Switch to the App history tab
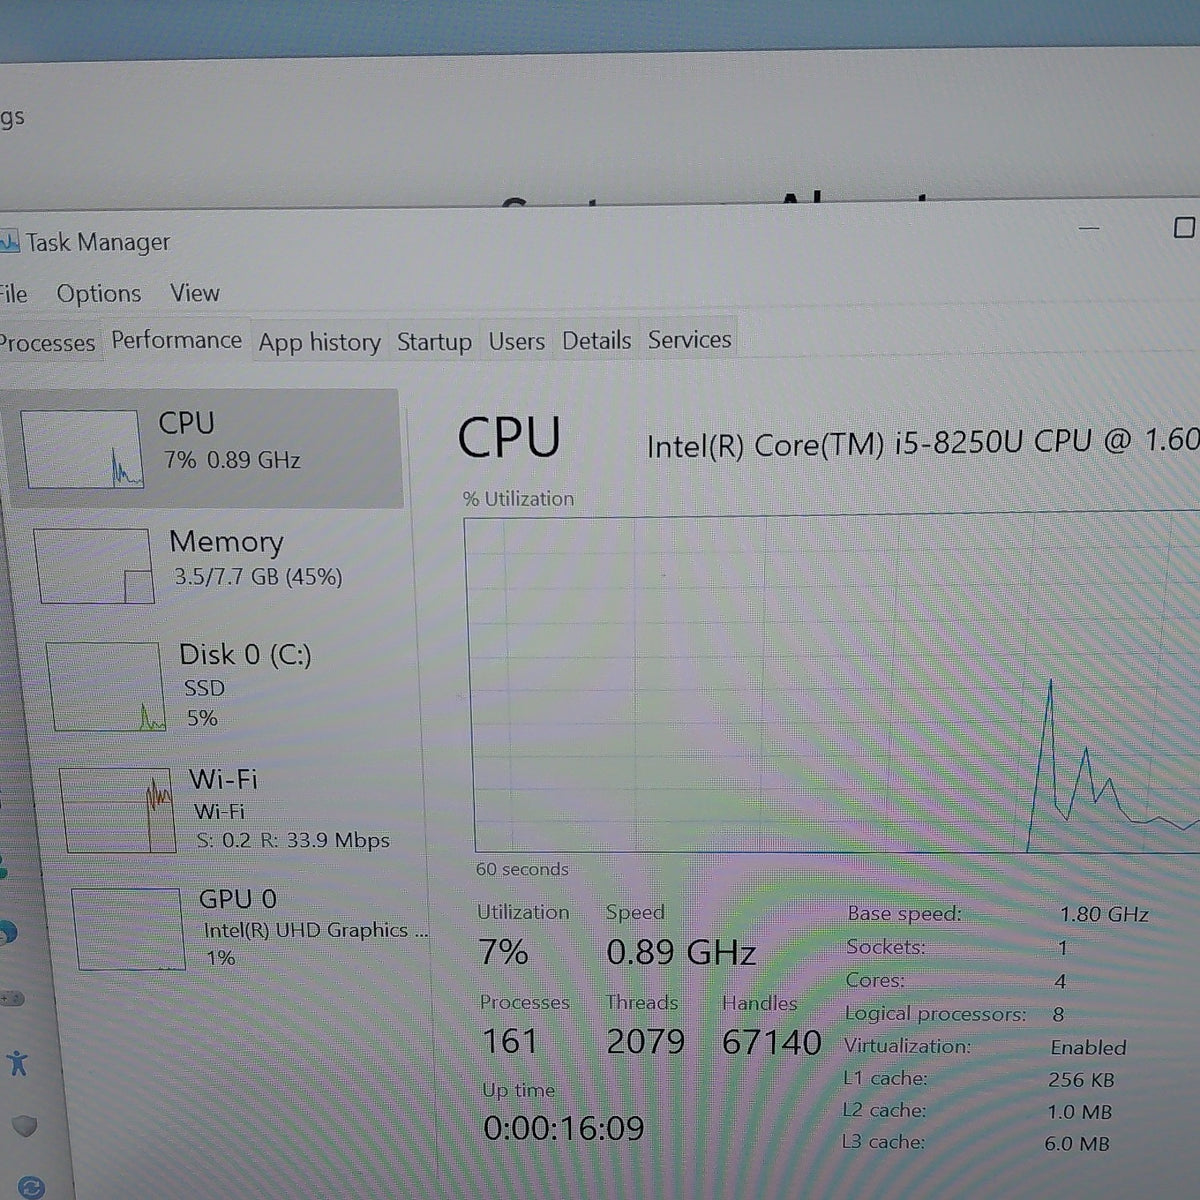Screen dimensions: 1200x1200 (319, 342)
